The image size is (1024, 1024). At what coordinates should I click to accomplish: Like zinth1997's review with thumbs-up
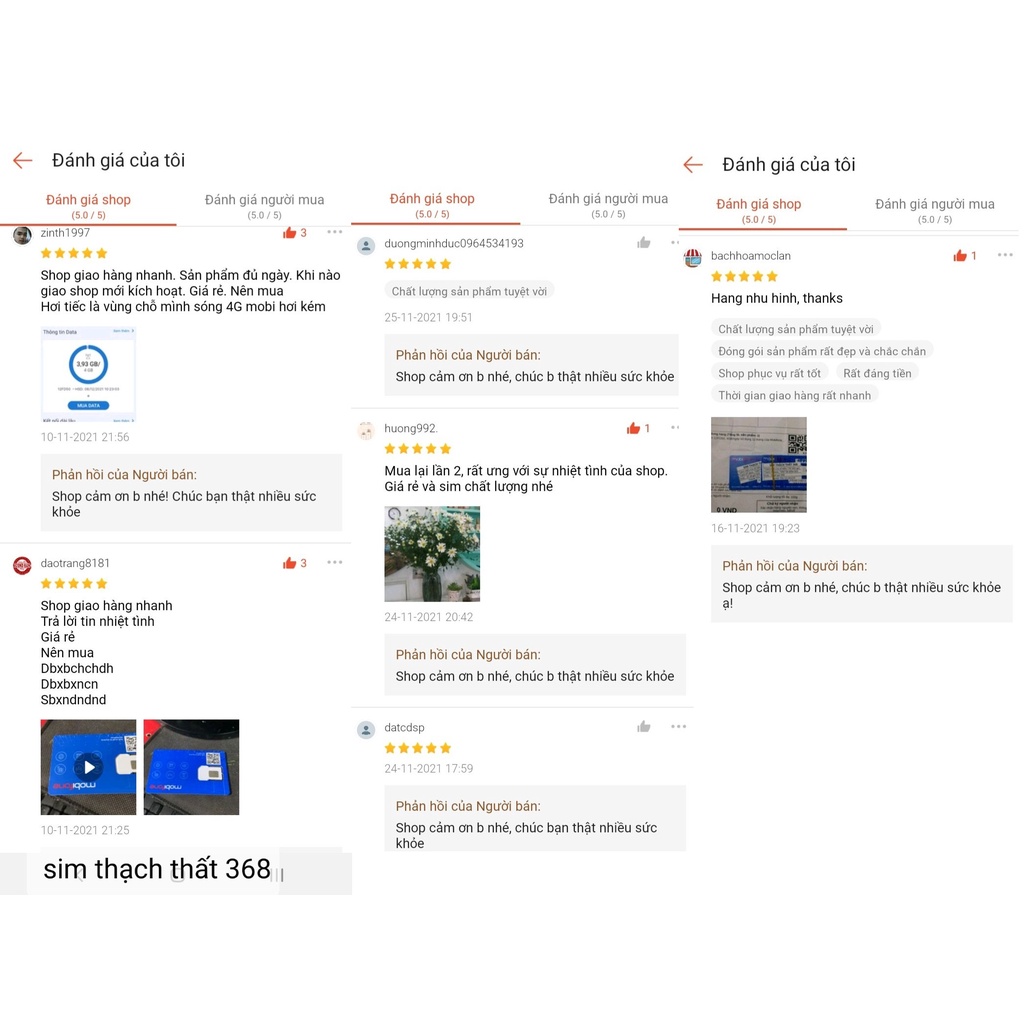point(289,233)
